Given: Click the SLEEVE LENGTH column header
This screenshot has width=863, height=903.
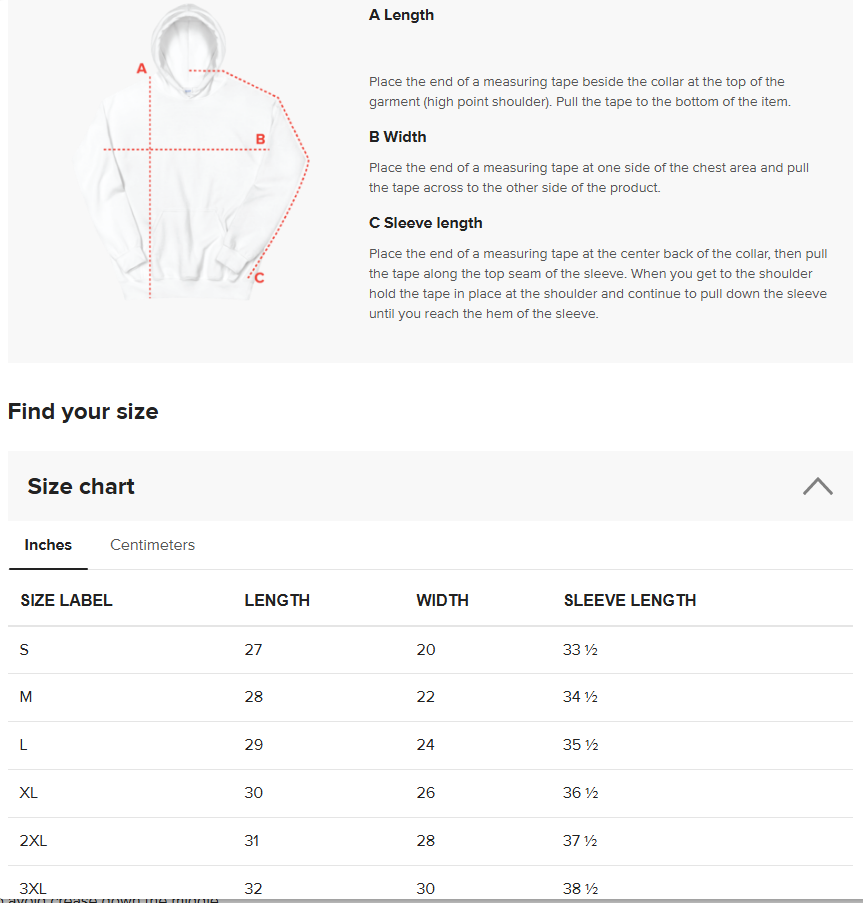Looking at the screenshot, I should (x=630, y=600).
